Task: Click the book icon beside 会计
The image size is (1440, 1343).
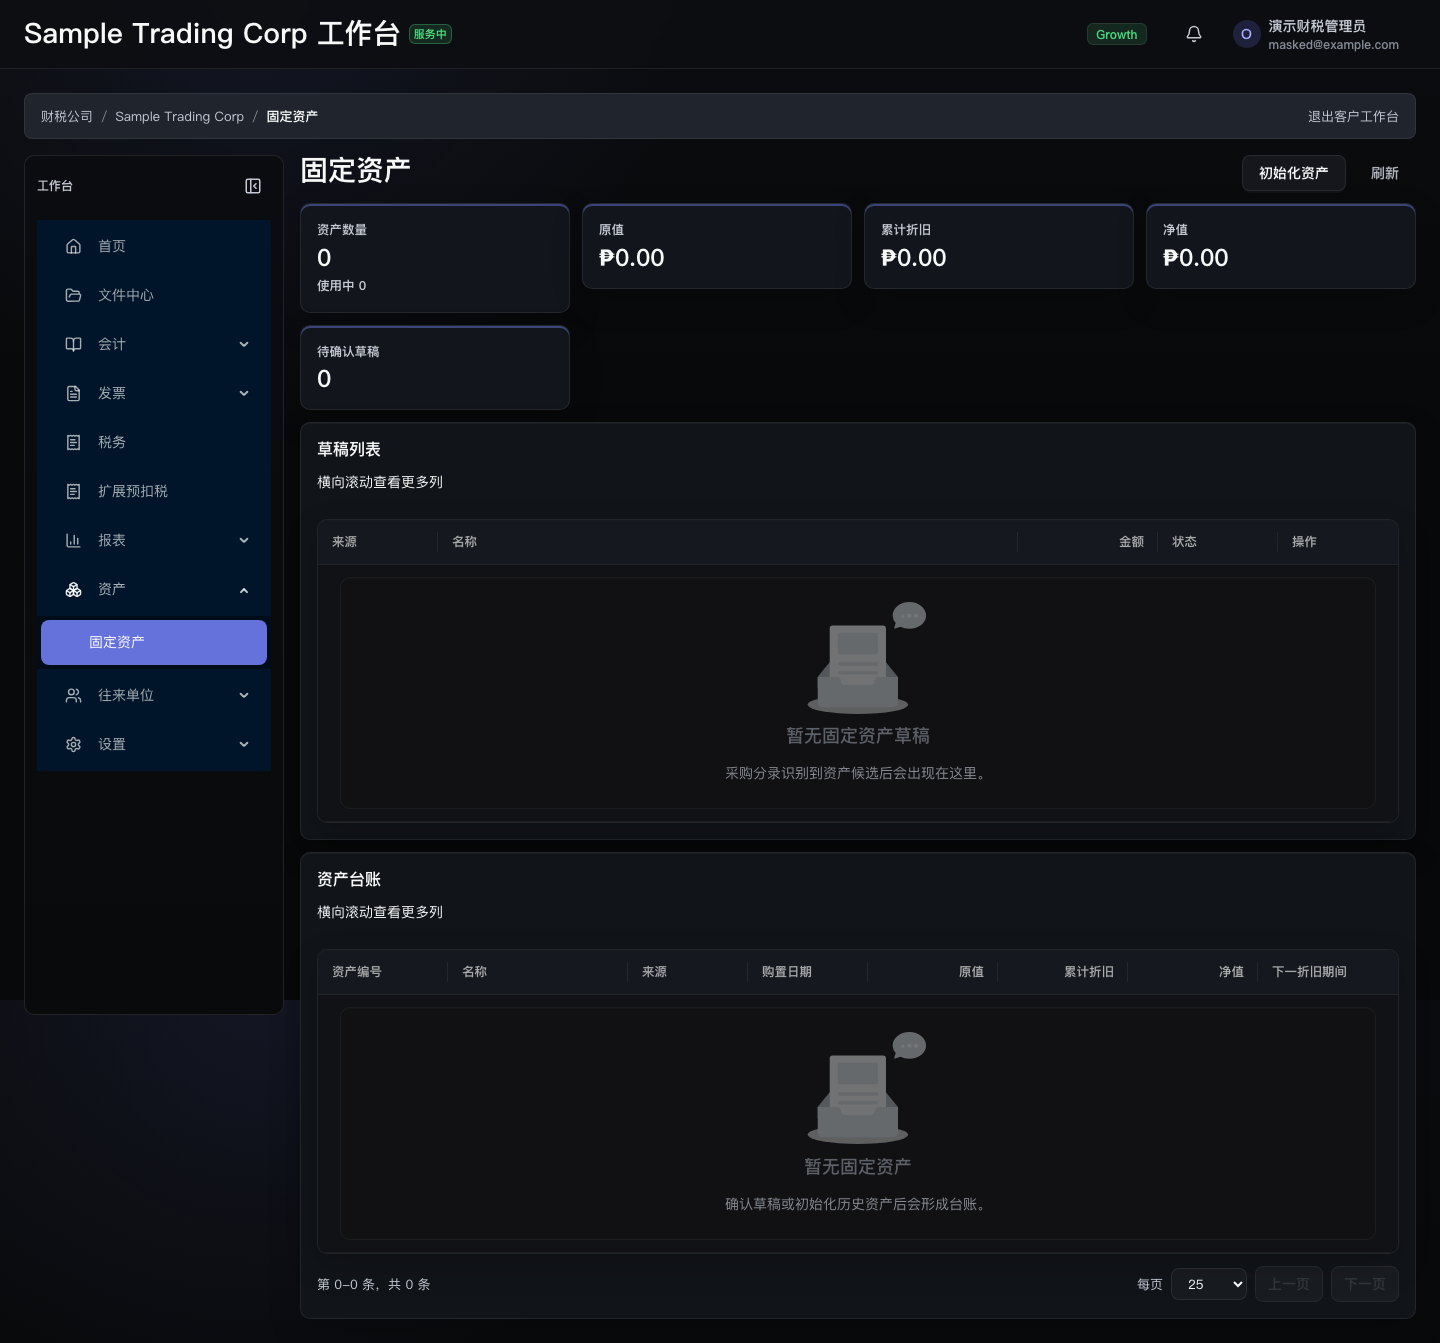Action: [x=73, y=344]
